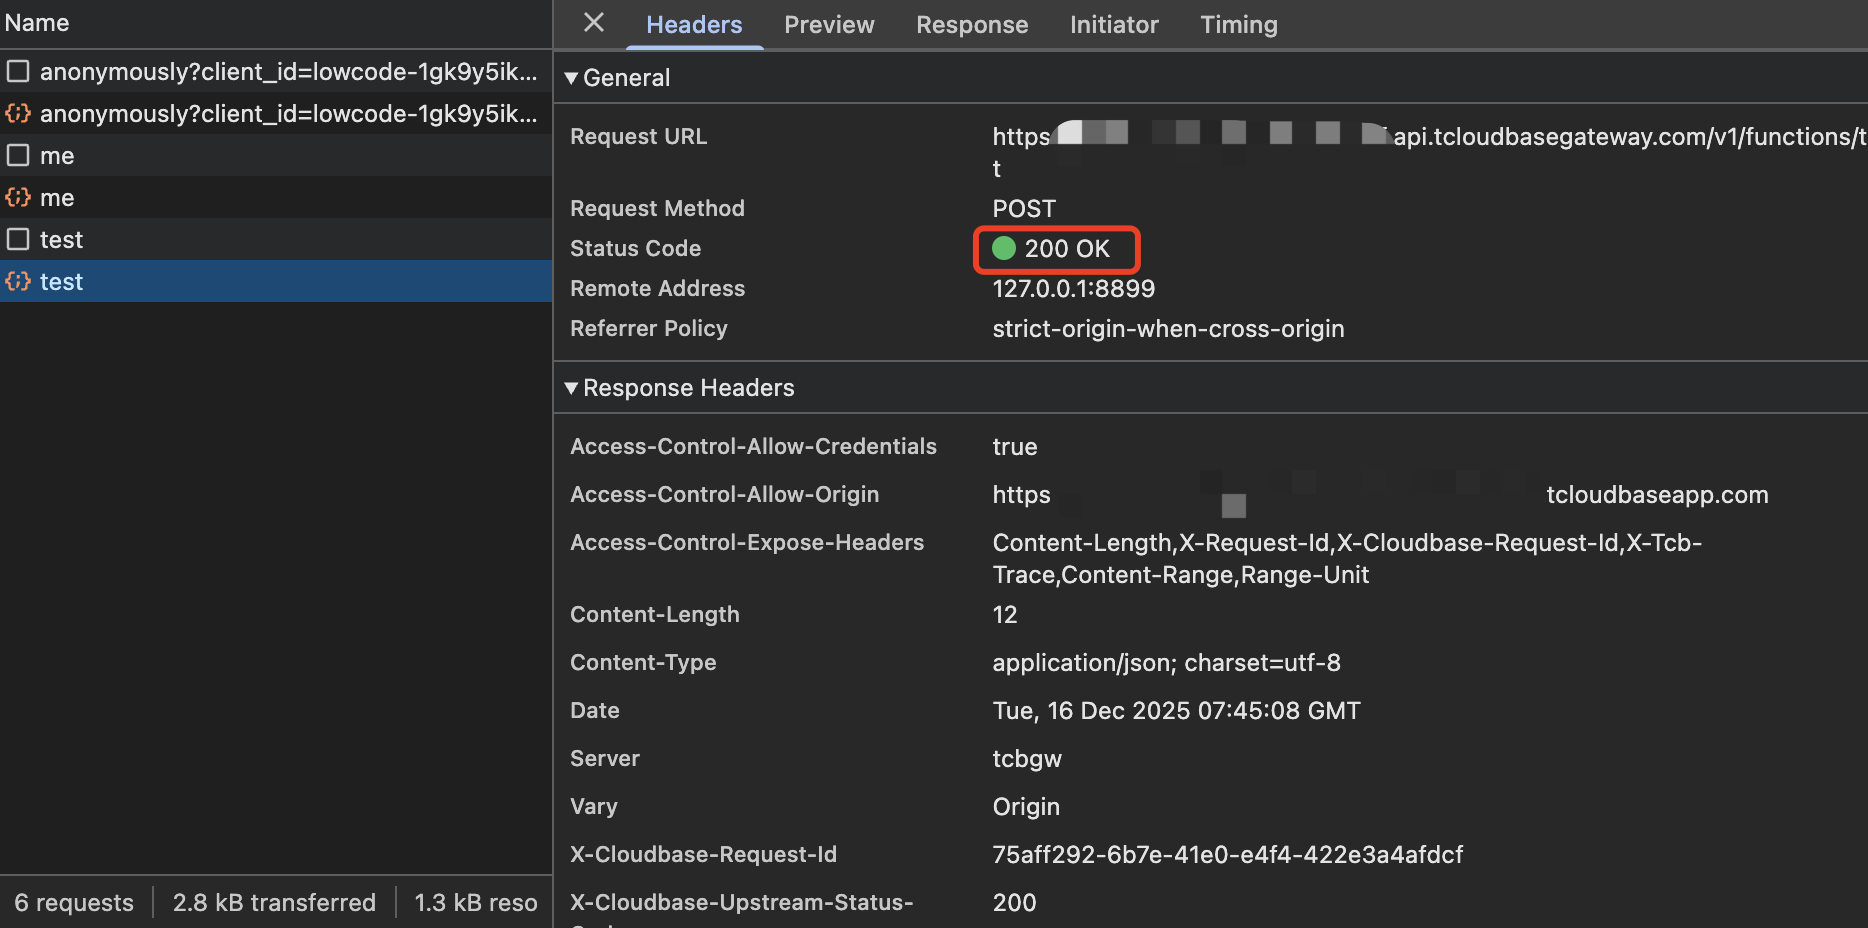Click JSON braces icon of me request
Screen dimensions: 1868x928
18,198
